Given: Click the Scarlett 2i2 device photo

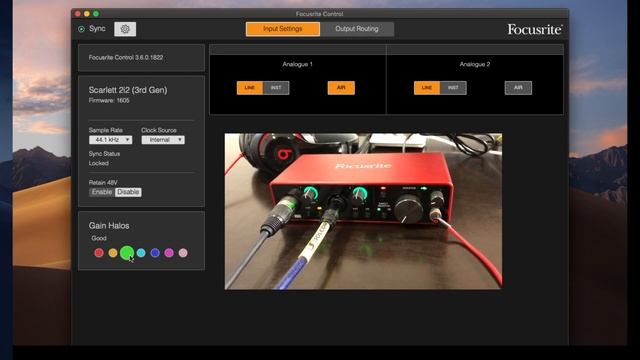Looking at the screenshot, I should click(363, 211).
